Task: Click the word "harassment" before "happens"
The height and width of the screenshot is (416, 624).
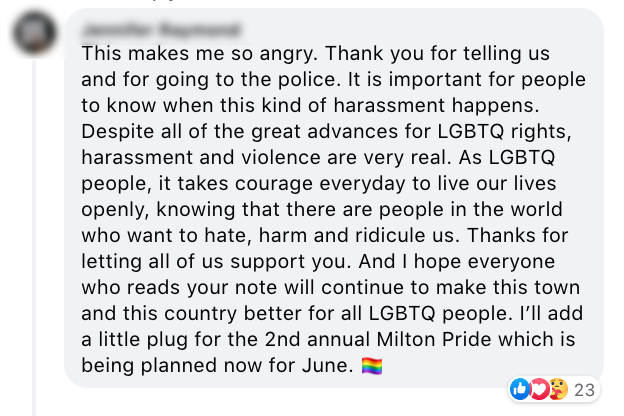Action: tap(389, 105)
